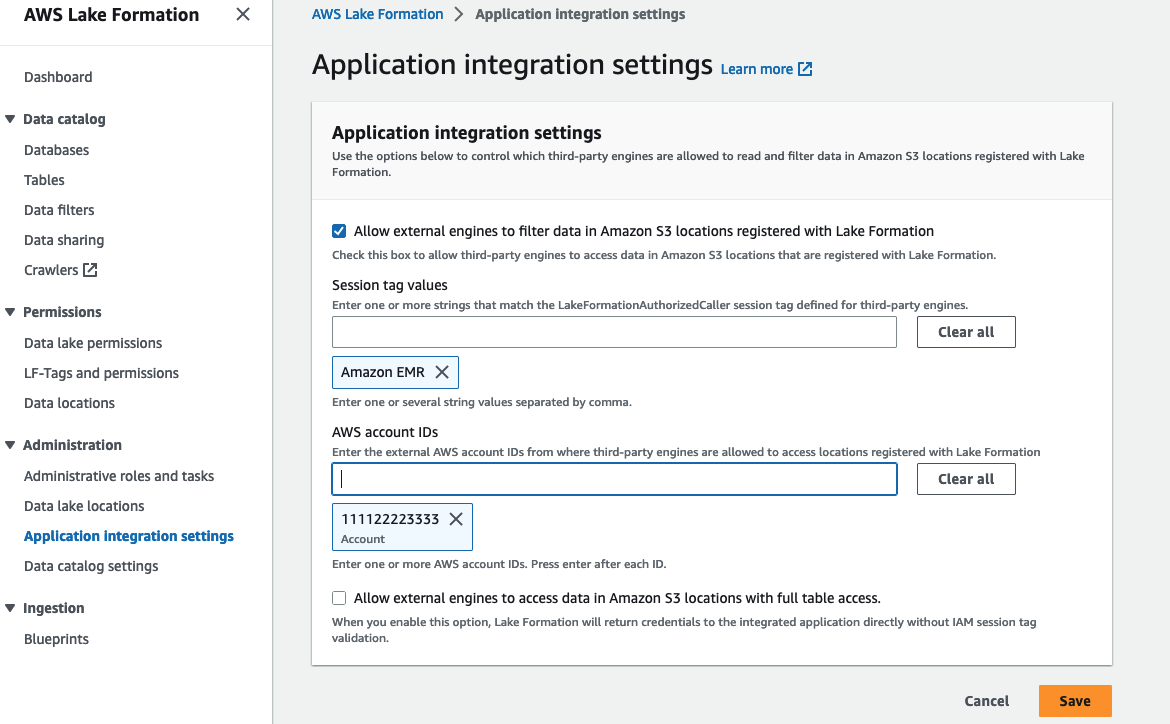1170x724 pixels.
Task: Remove account 111122223333 from the list
Action: [456, 519]
